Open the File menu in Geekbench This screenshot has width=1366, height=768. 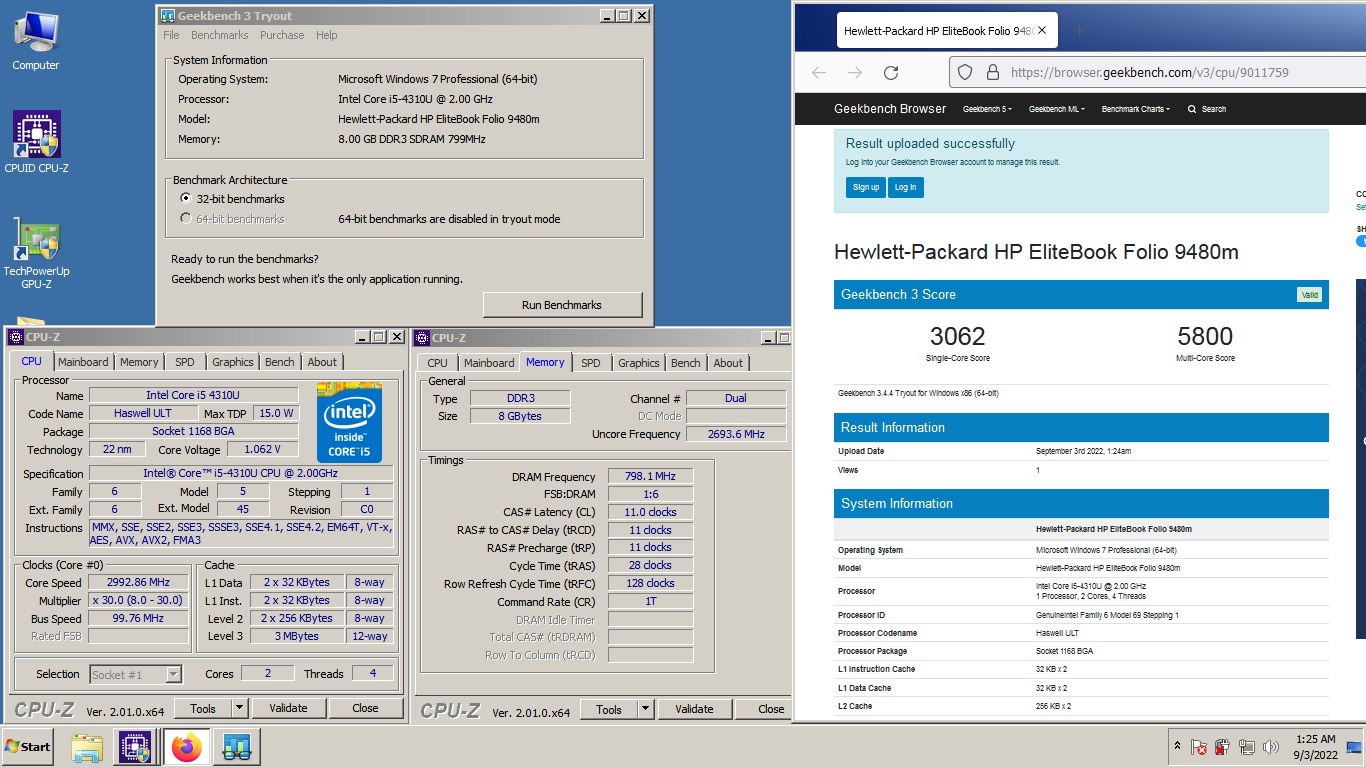pyautogui.click(x=171, y=35)
